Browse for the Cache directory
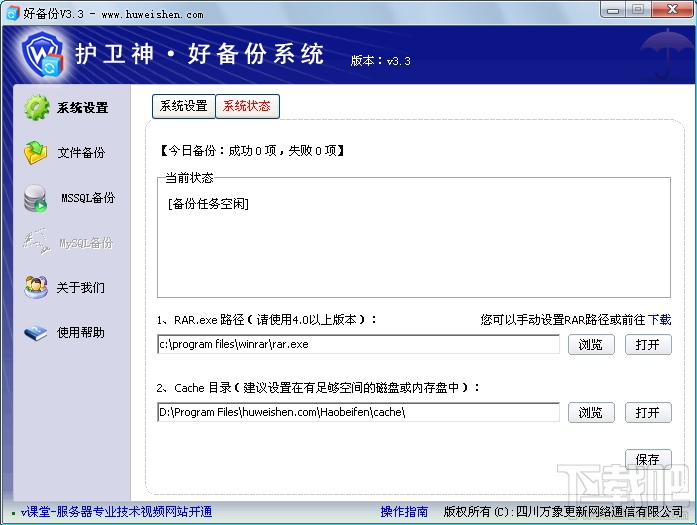 pyautogui.click(x=591, y=413)
